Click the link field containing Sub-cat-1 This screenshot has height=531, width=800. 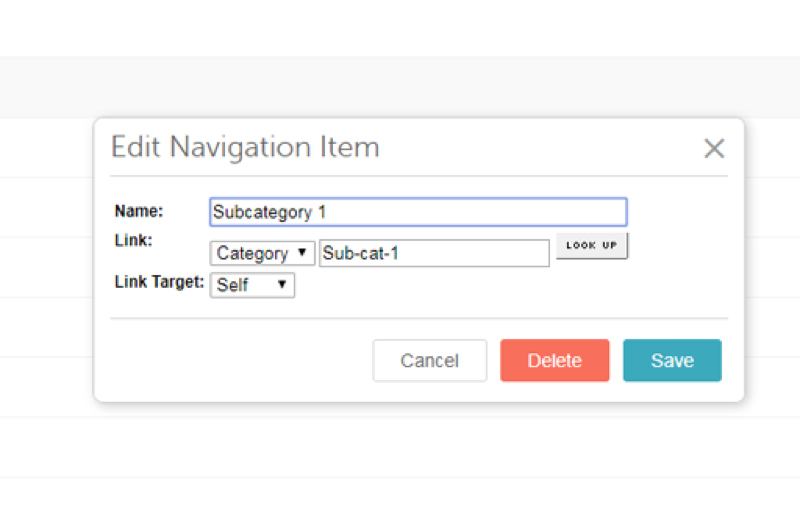click(x=434, y=253)
